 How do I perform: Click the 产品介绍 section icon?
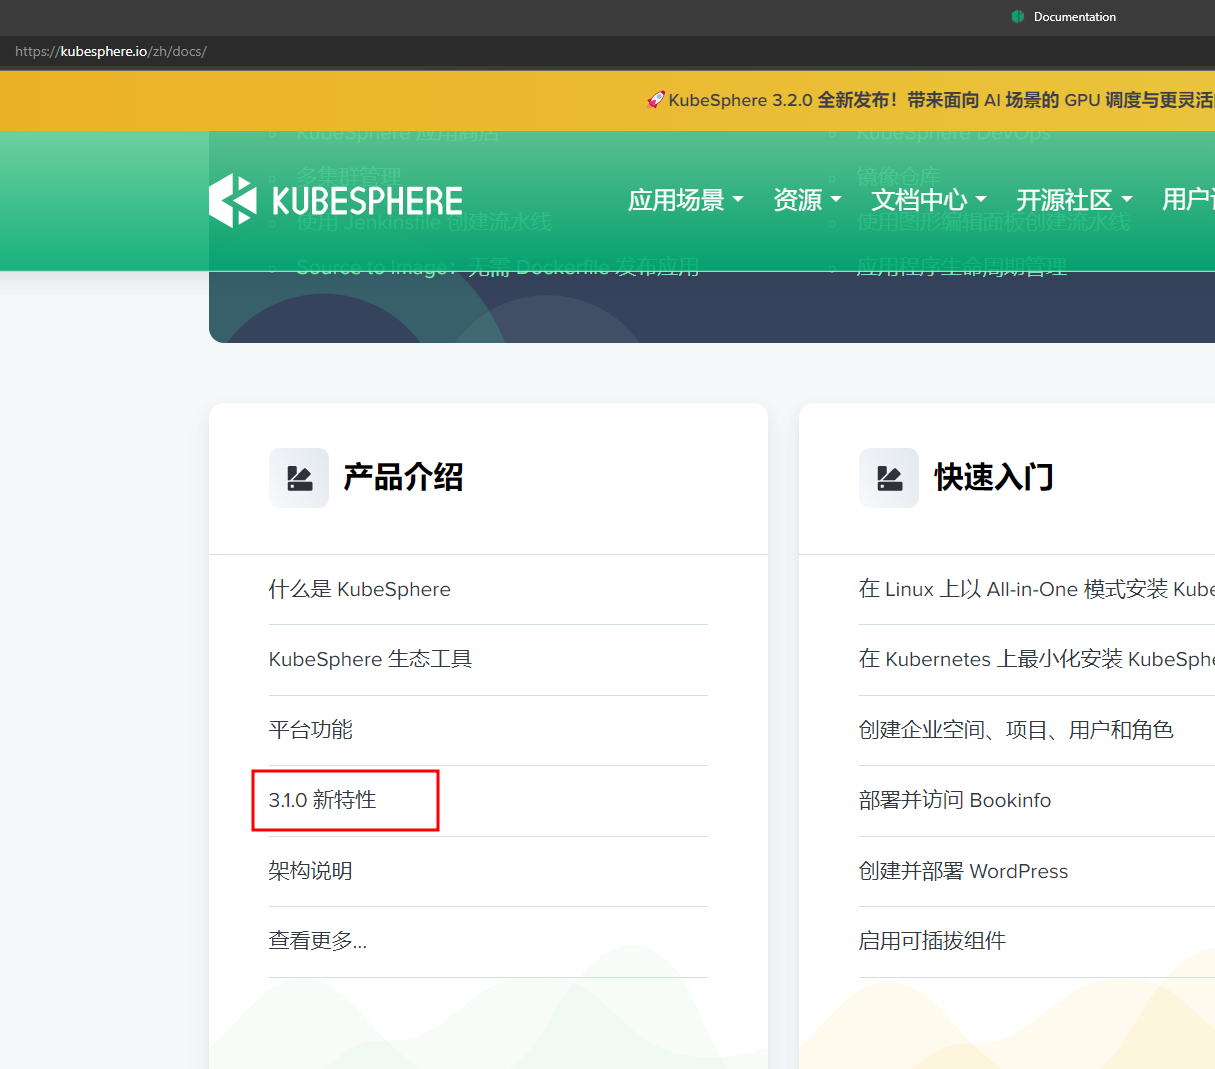tap(299, 478)
